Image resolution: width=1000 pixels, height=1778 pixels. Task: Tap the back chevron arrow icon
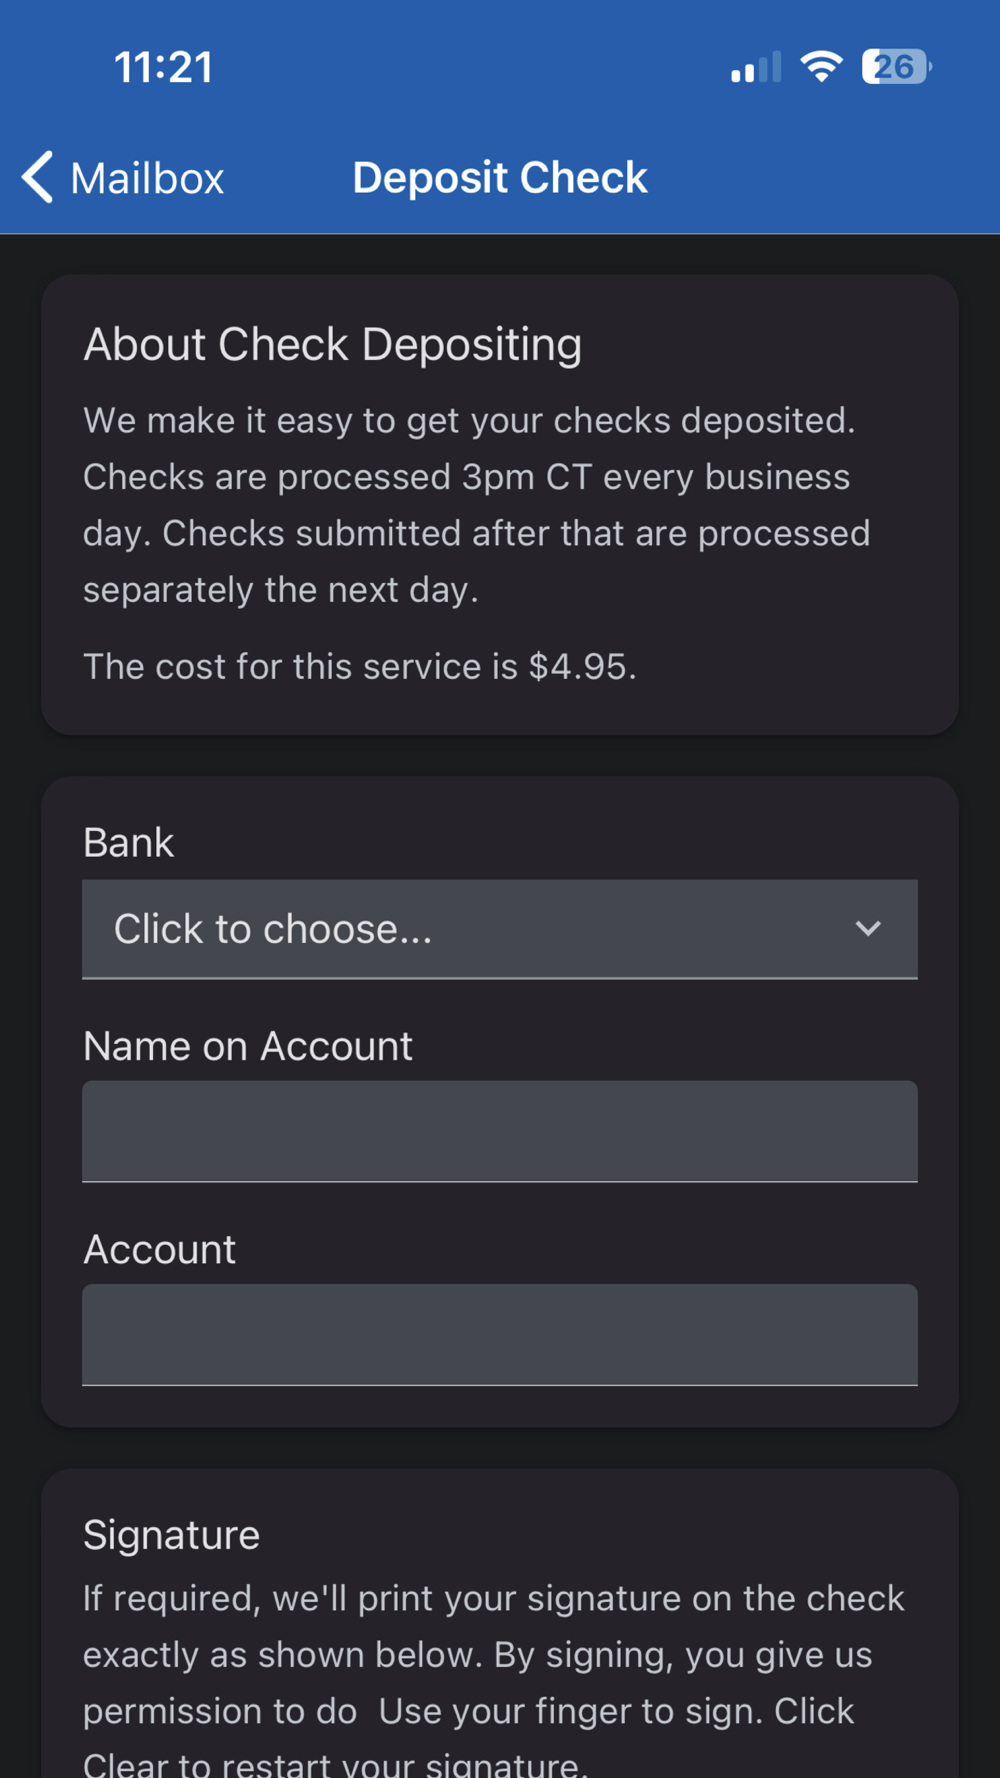click(38, 178)
